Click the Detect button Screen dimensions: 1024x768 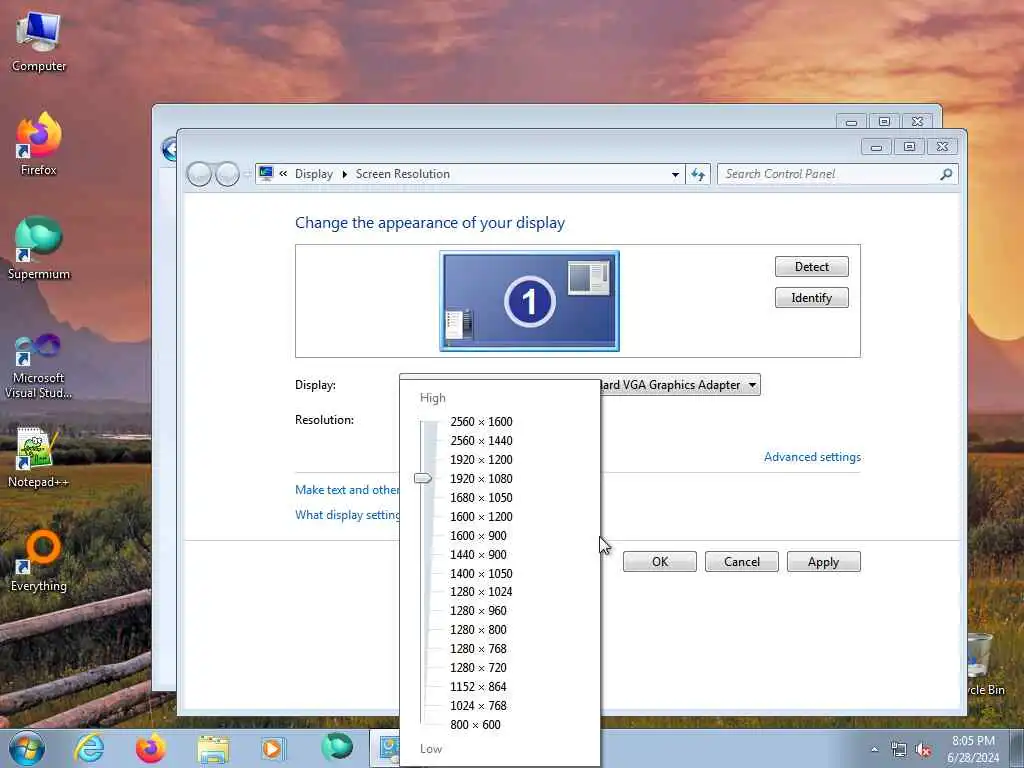pos(812,266)
